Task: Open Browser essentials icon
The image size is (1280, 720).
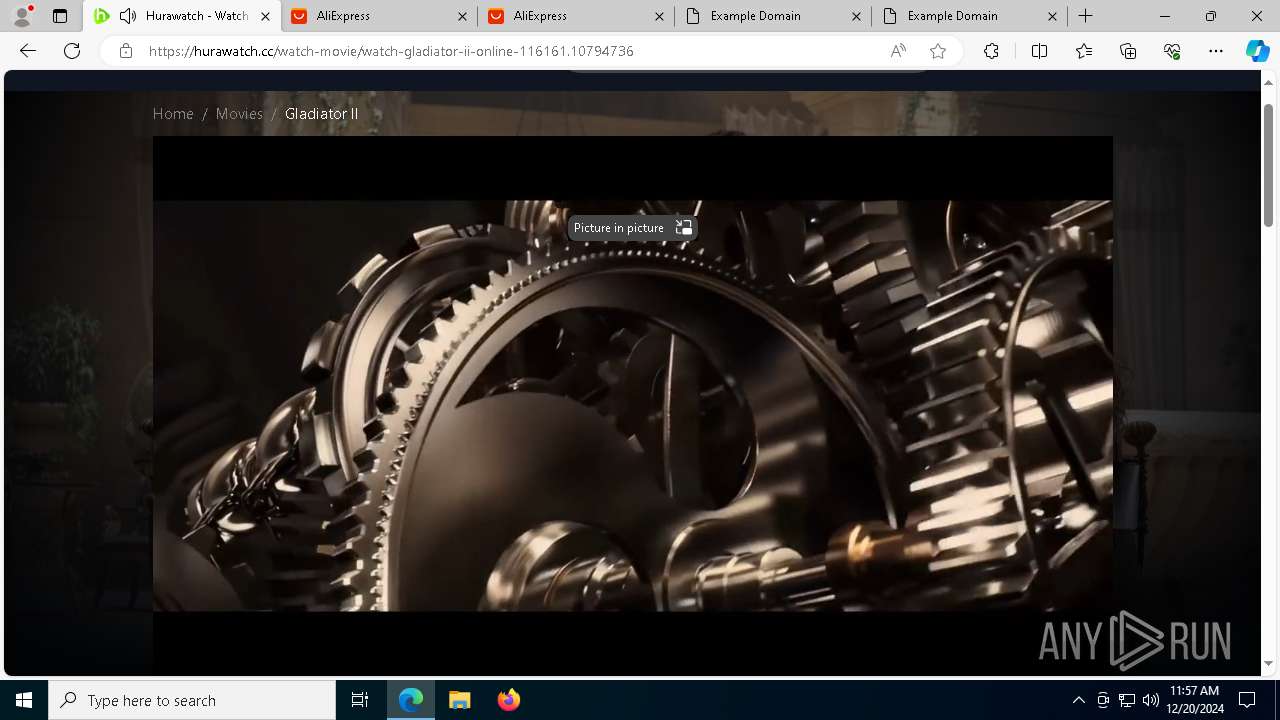Action: click(1172, 51)
